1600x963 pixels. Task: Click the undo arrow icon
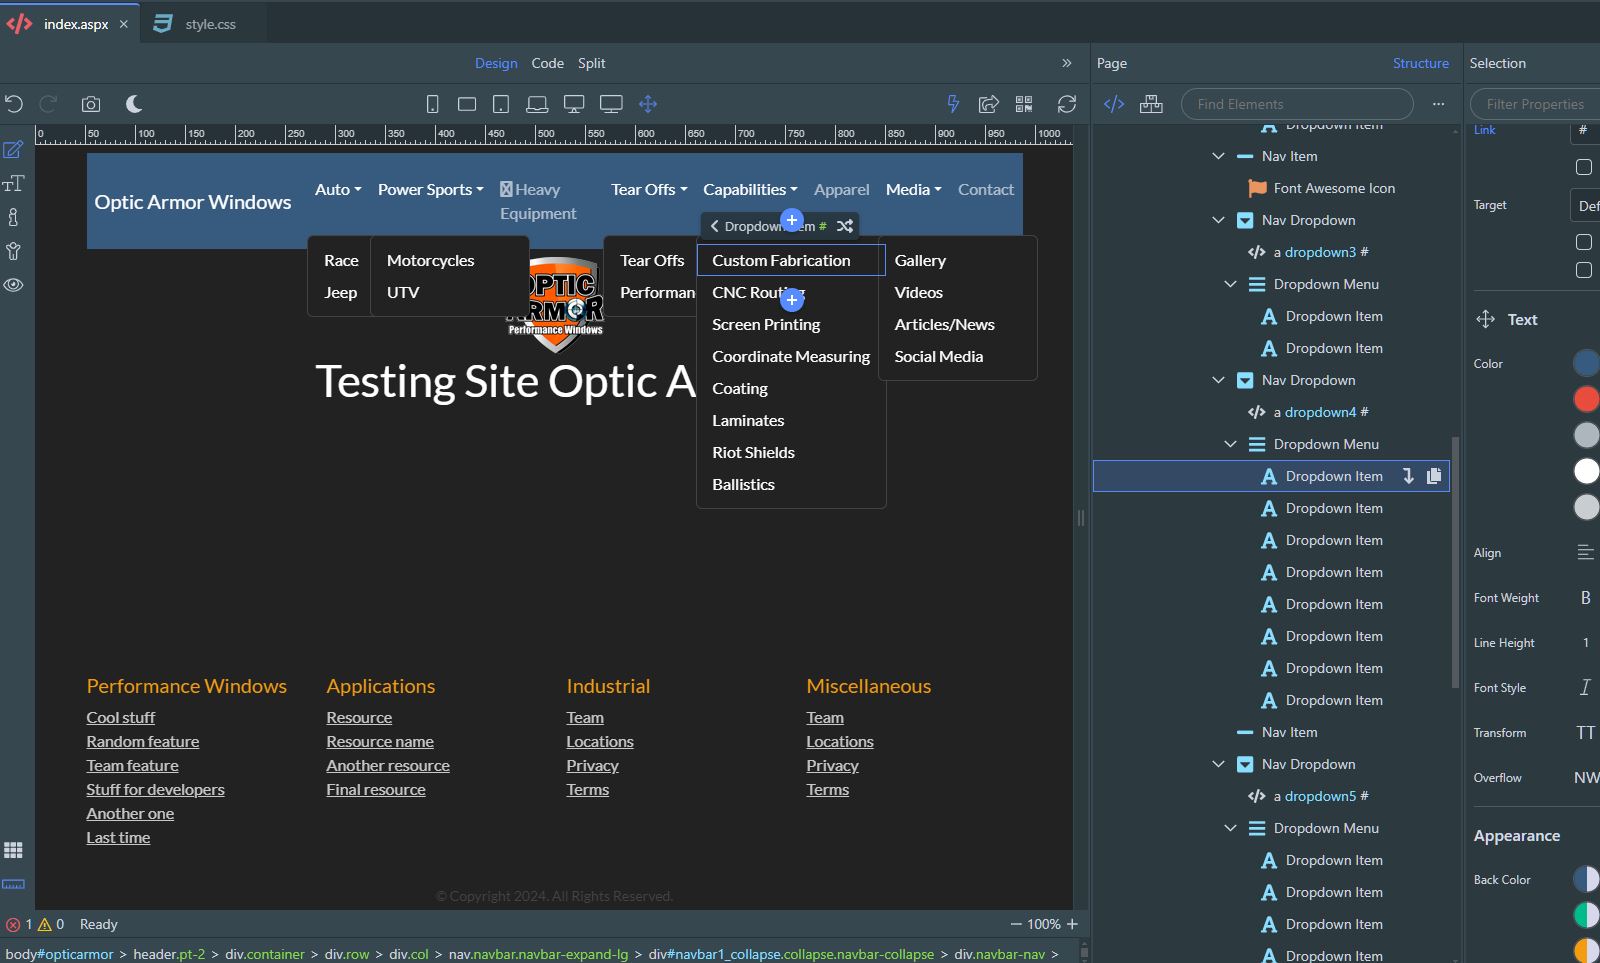[x=14, y=104]
